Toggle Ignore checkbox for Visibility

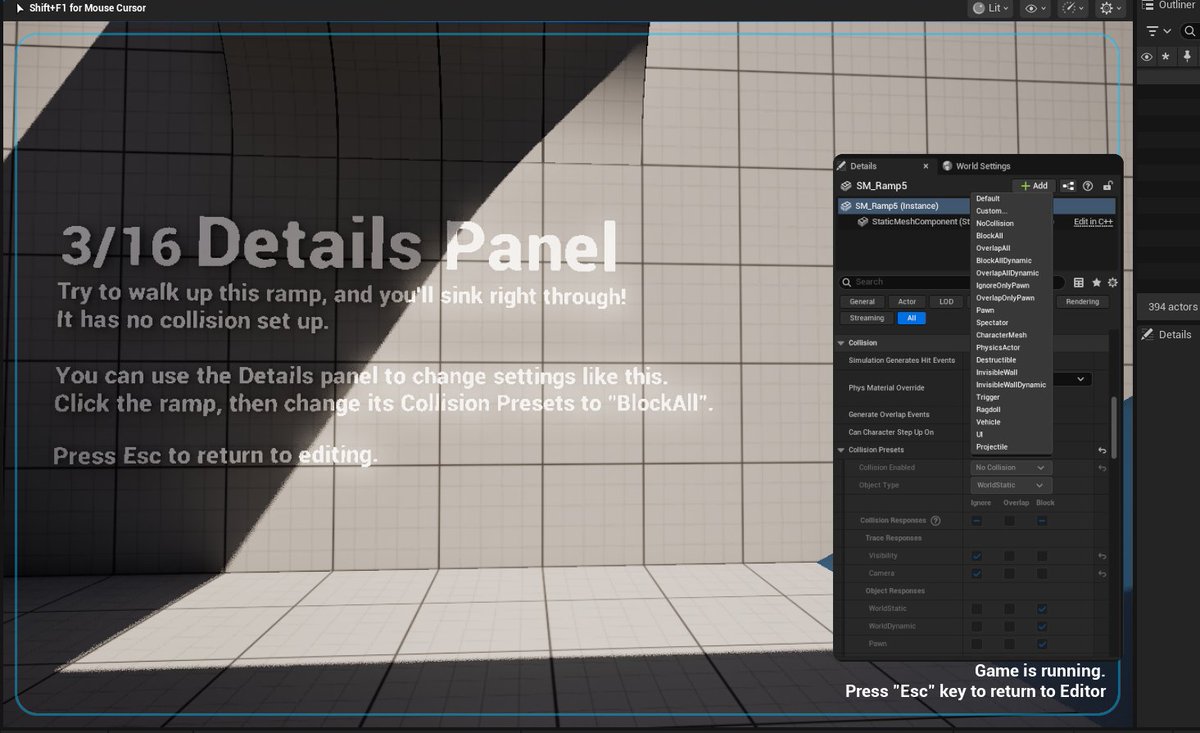977,556
